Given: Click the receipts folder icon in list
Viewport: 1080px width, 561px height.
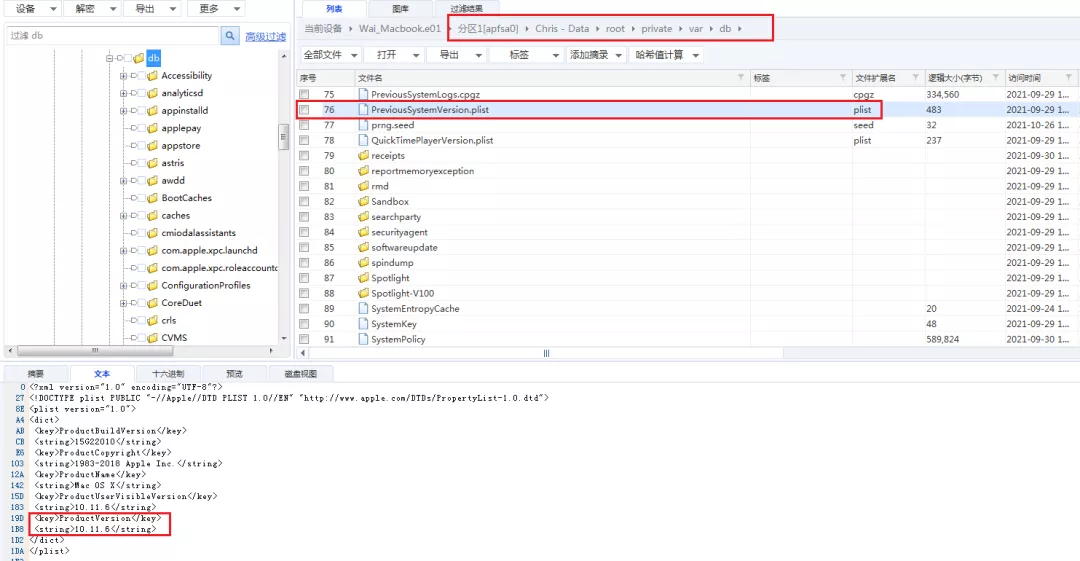Looking at the screenshot, I should click(x=364, y=155).
